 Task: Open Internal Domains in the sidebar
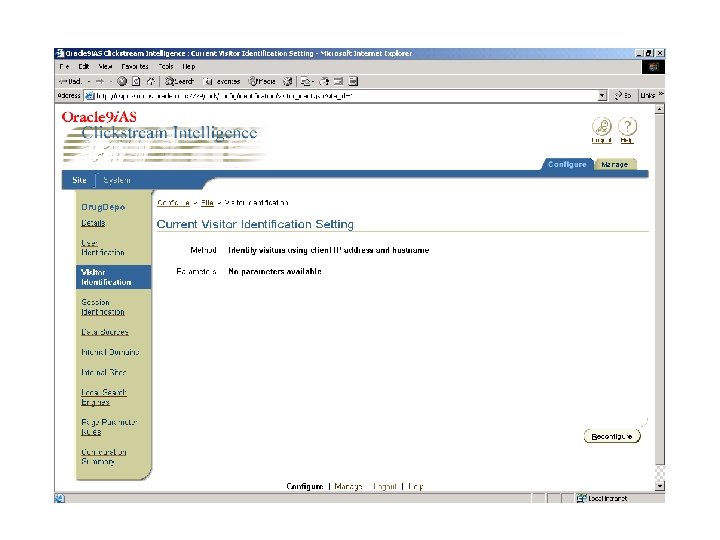click(110, 352)
